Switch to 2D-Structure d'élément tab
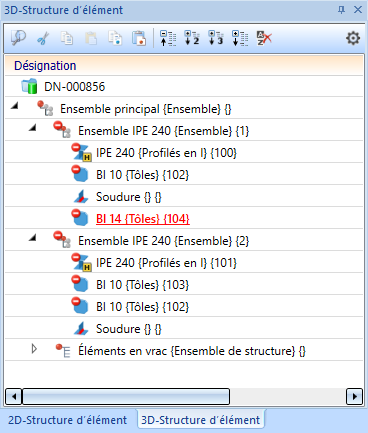 click(67, 420)
